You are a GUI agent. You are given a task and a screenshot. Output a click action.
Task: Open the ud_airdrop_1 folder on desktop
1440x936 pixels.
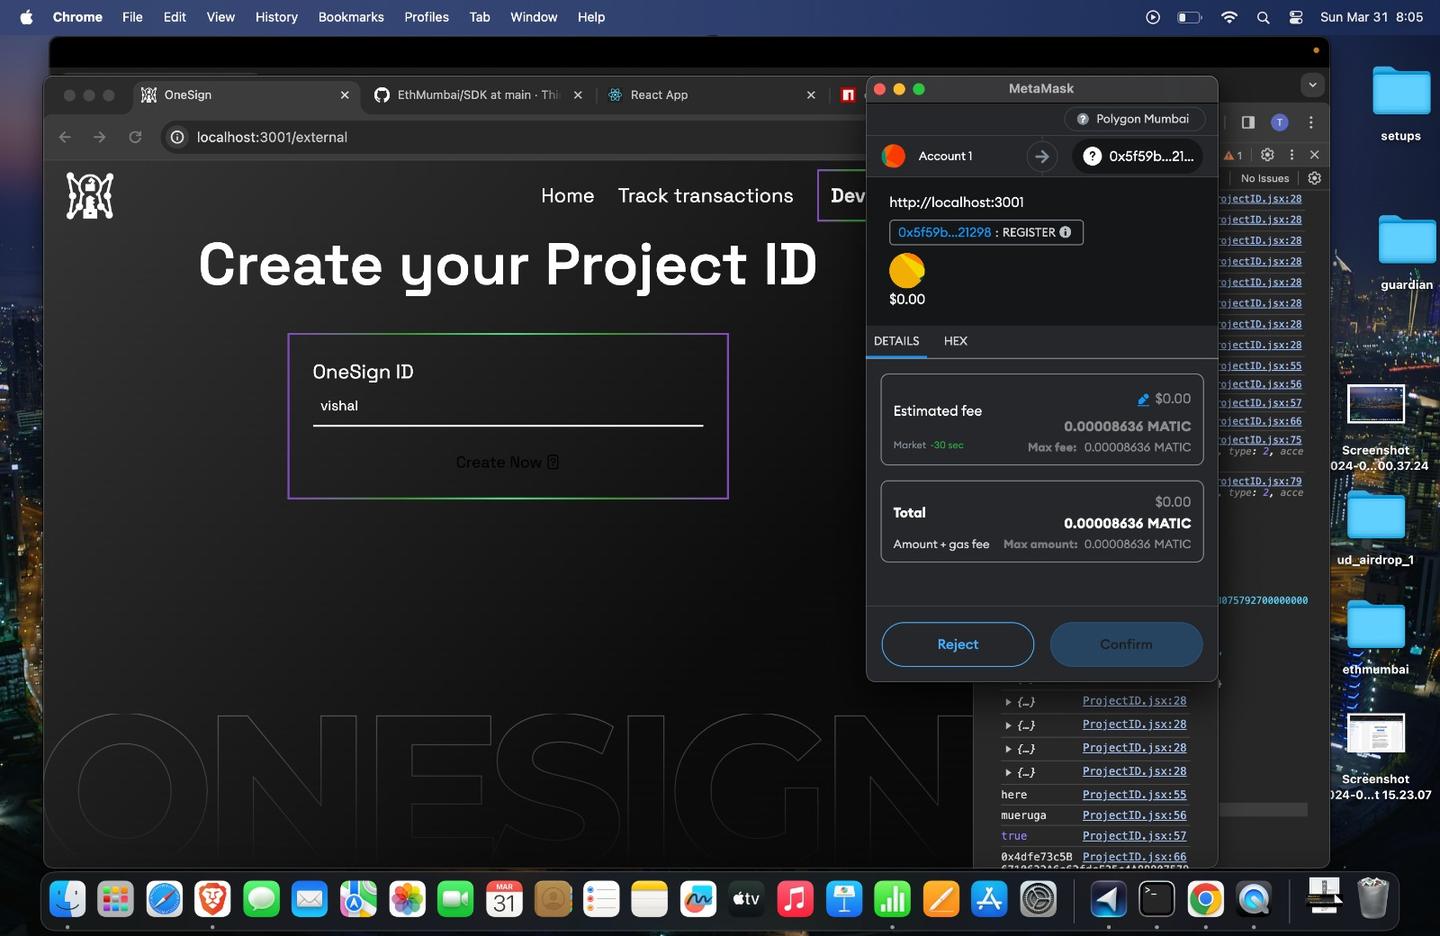pyautogui.click(x=1376, y=527)
